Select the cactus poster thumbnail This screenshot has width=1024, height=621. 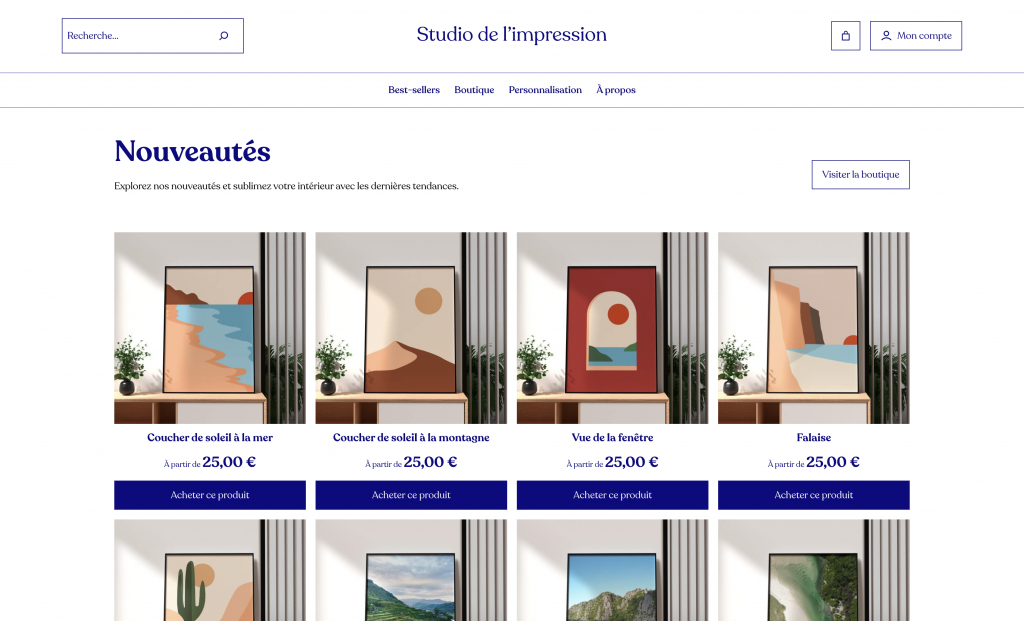click(x=210, y=570)
